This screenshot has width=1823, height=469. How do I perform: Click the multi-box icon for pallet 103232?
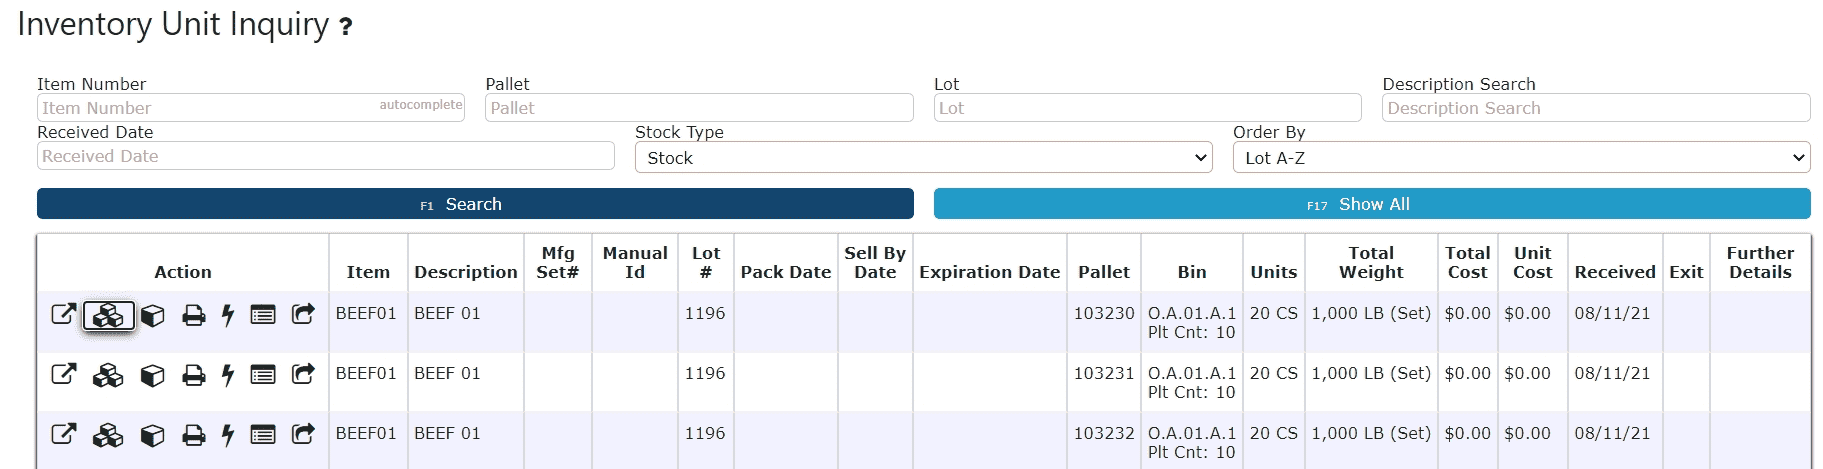click(108, 435)
